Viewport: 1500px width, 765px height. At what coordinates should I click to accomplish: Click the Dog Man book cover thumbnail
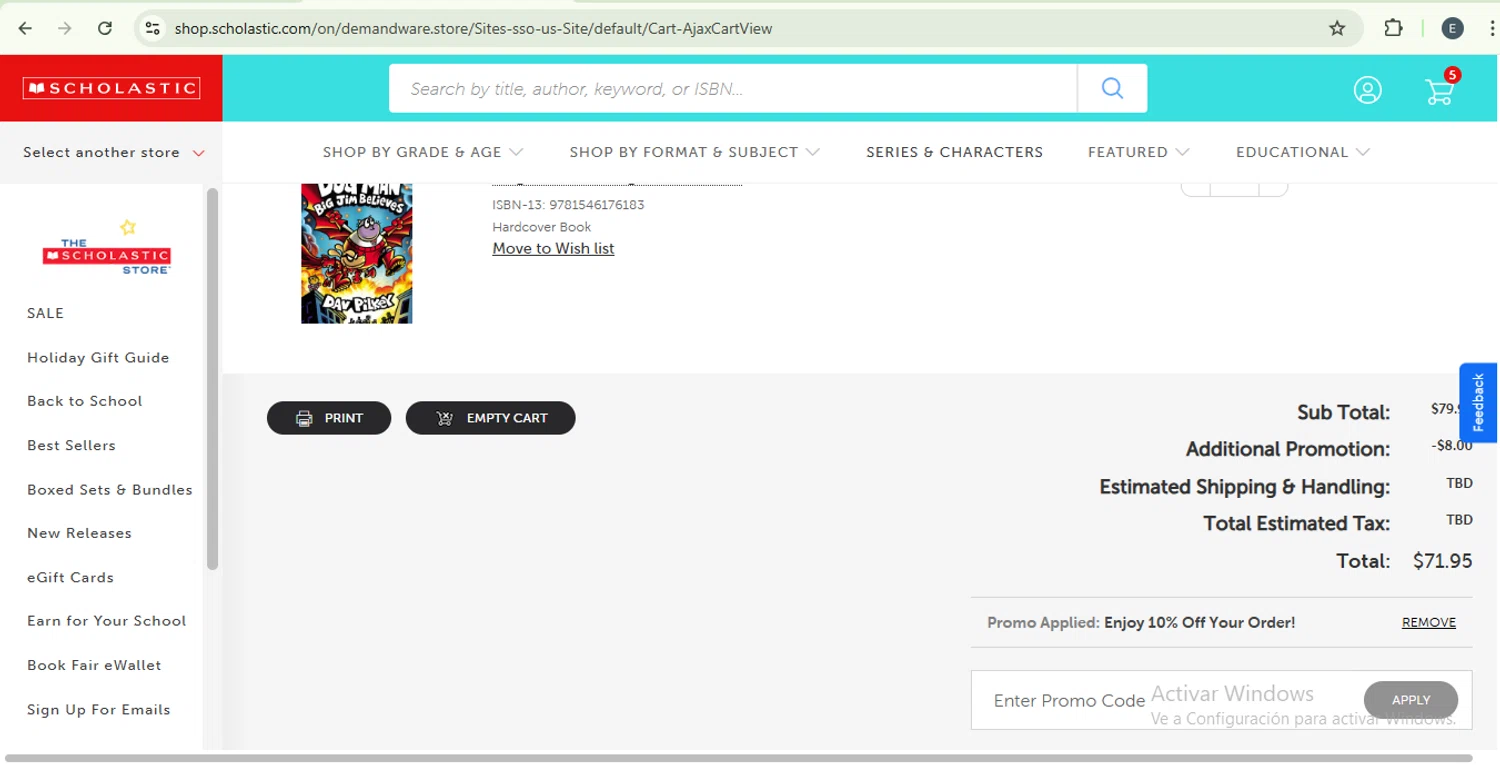click(357, 252)
